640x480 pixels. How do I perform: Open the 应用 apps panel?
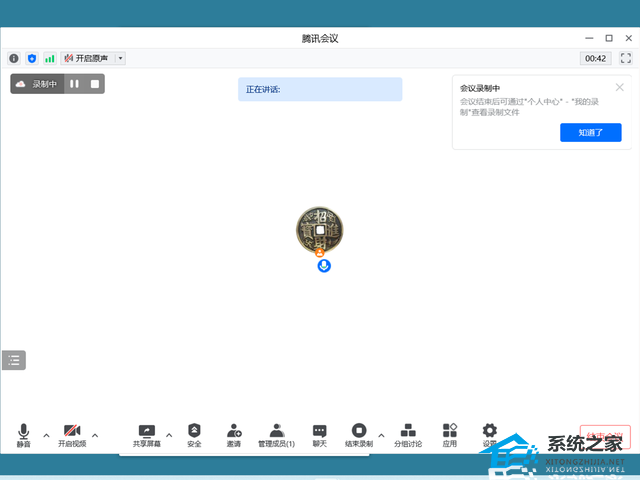(450, 435)
